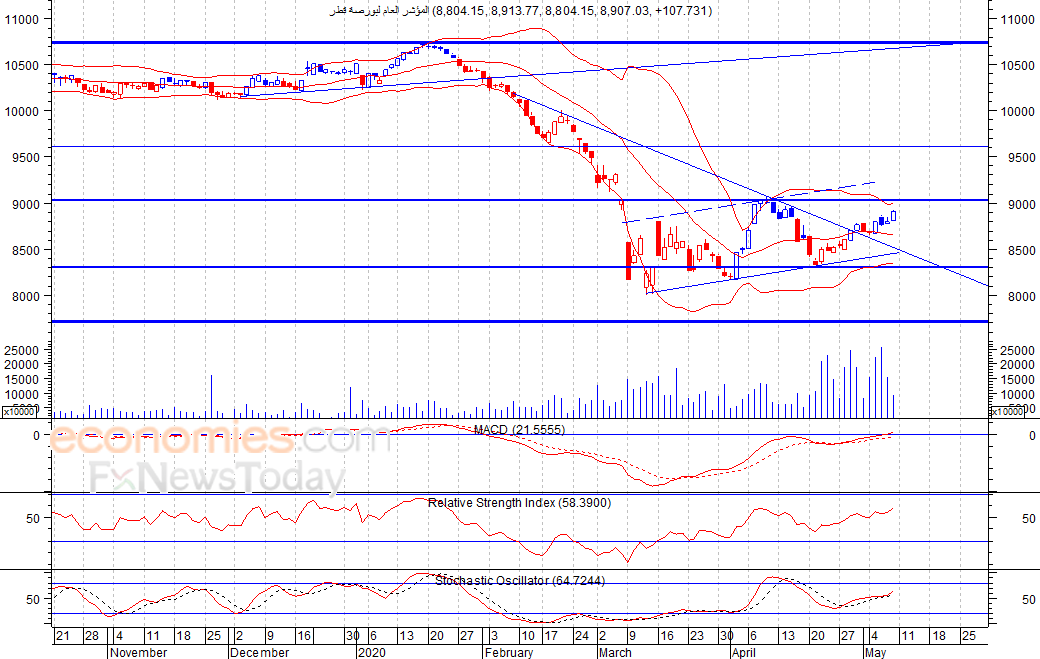Select the December month label on time axis

[259, 652]
